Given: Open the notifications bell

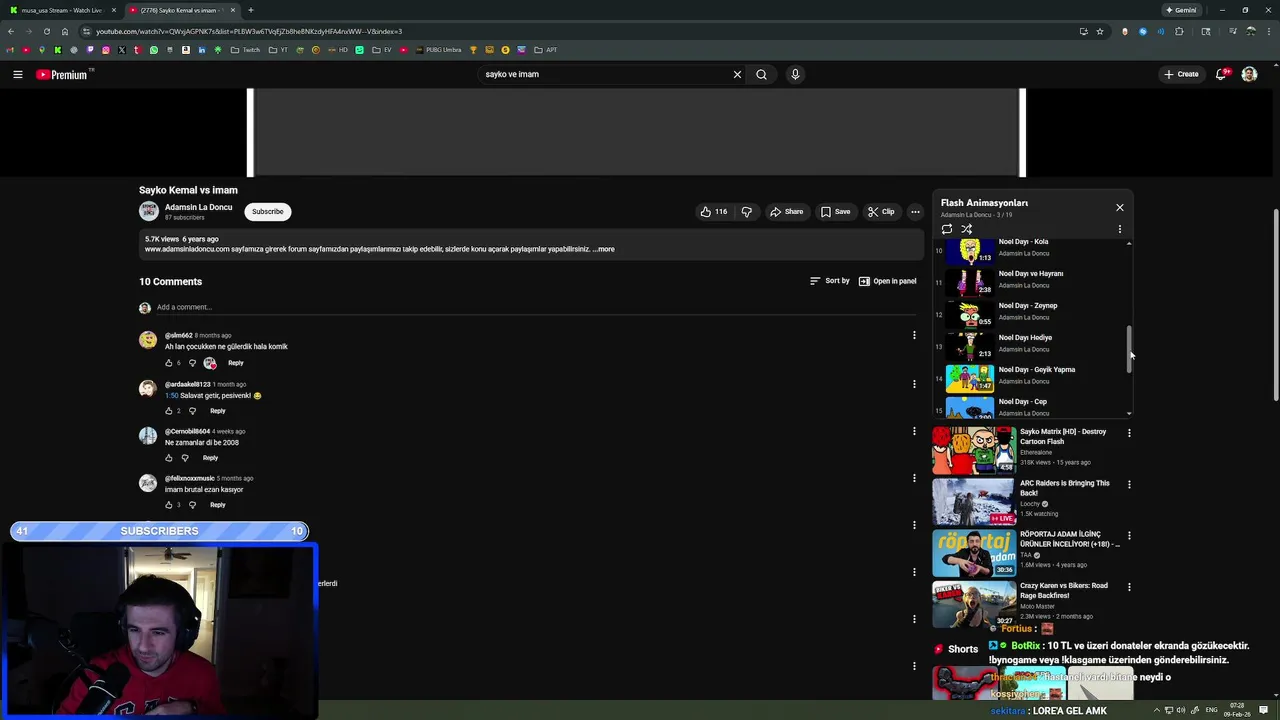Looking at the screenshot, I should tap(1221, 74).
